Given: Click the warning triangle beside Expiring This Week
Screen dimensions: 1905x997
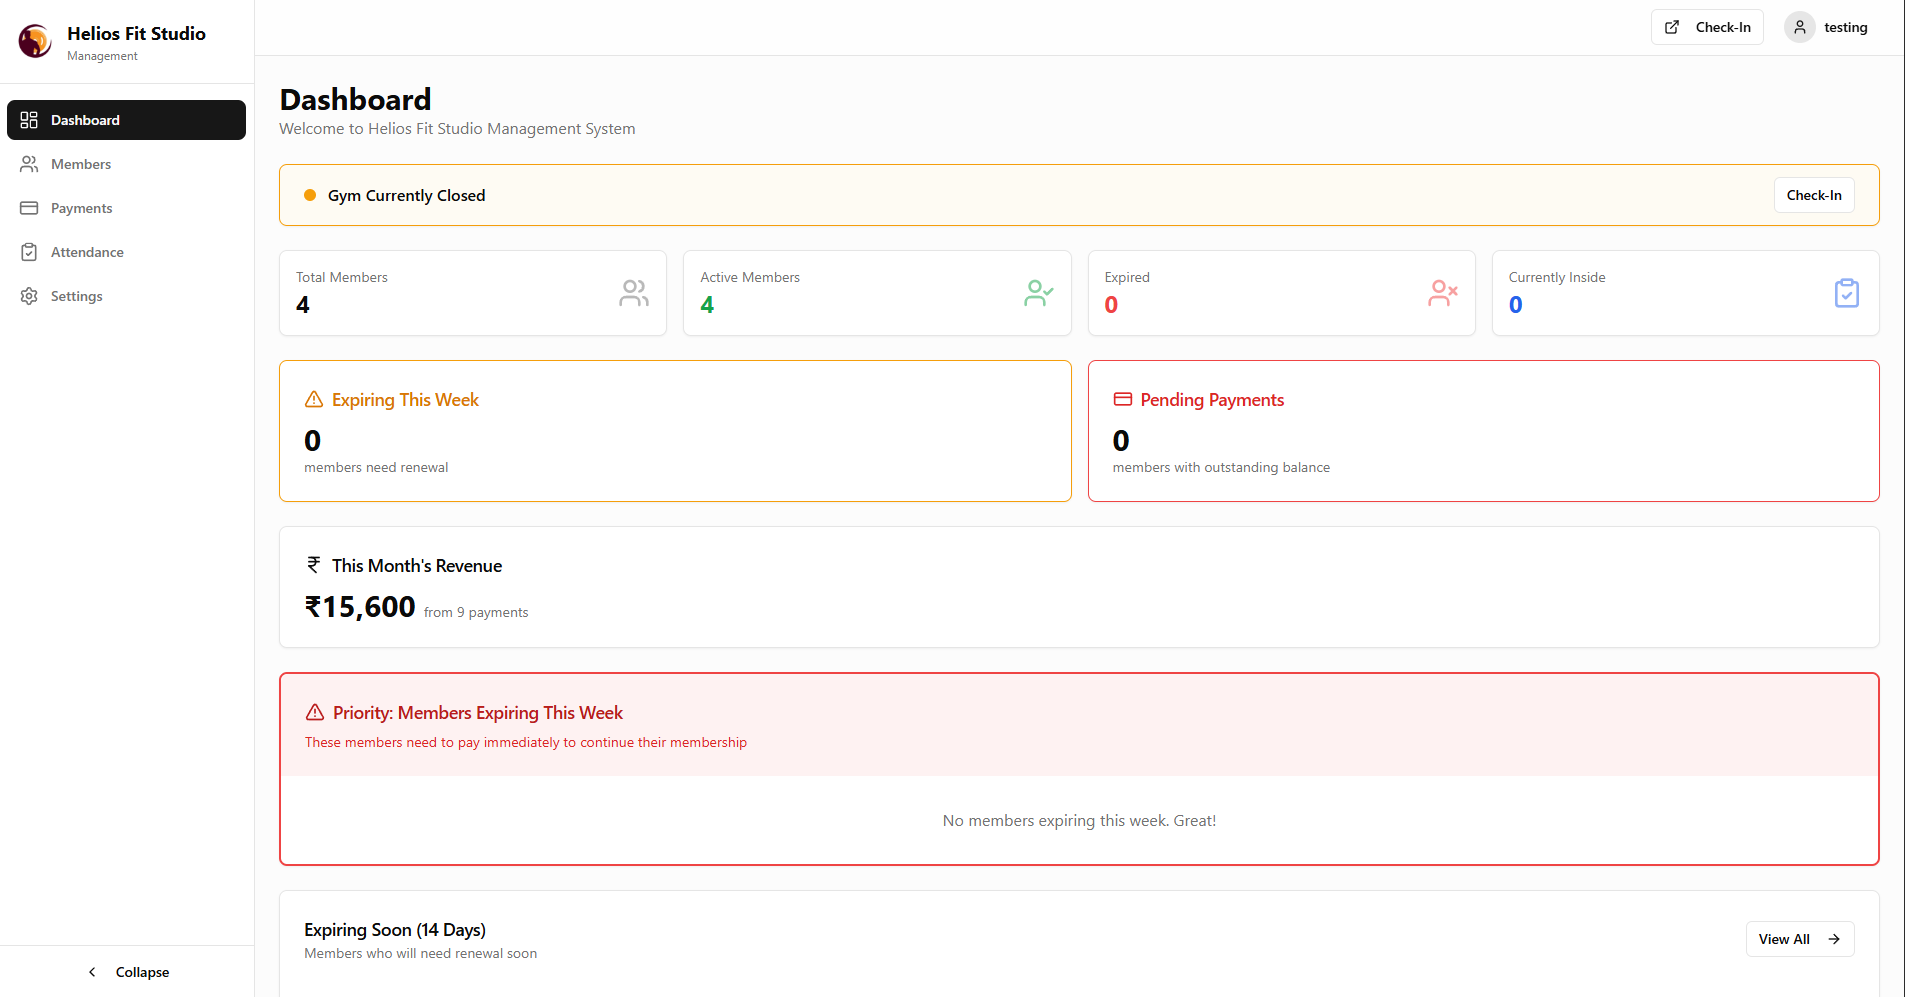Looking at the screenshot, I should tap(314, 400).
